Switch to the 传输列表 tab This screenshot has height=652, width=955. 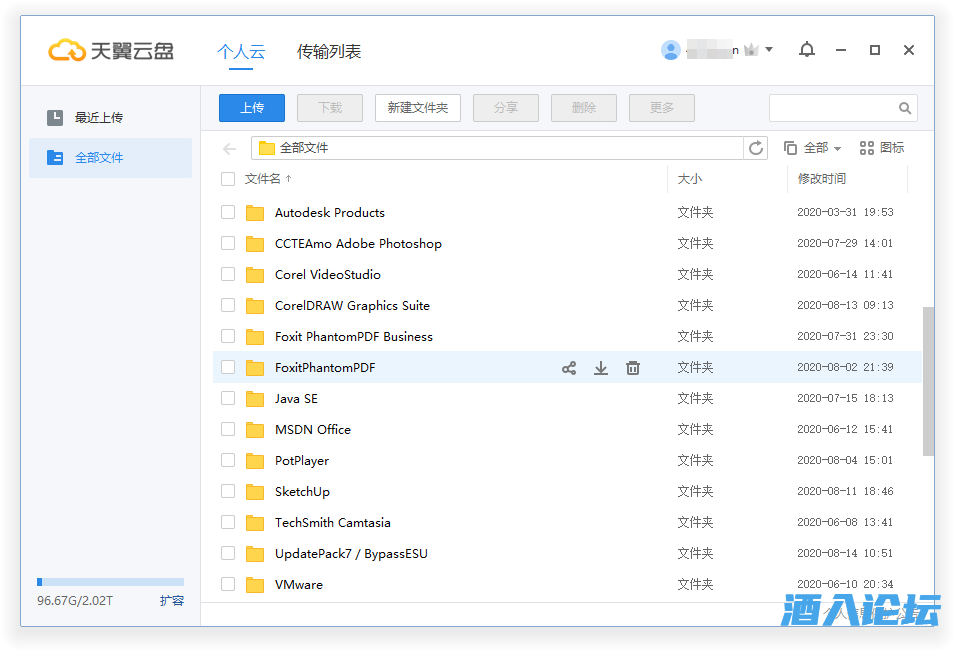coord(329,51)
